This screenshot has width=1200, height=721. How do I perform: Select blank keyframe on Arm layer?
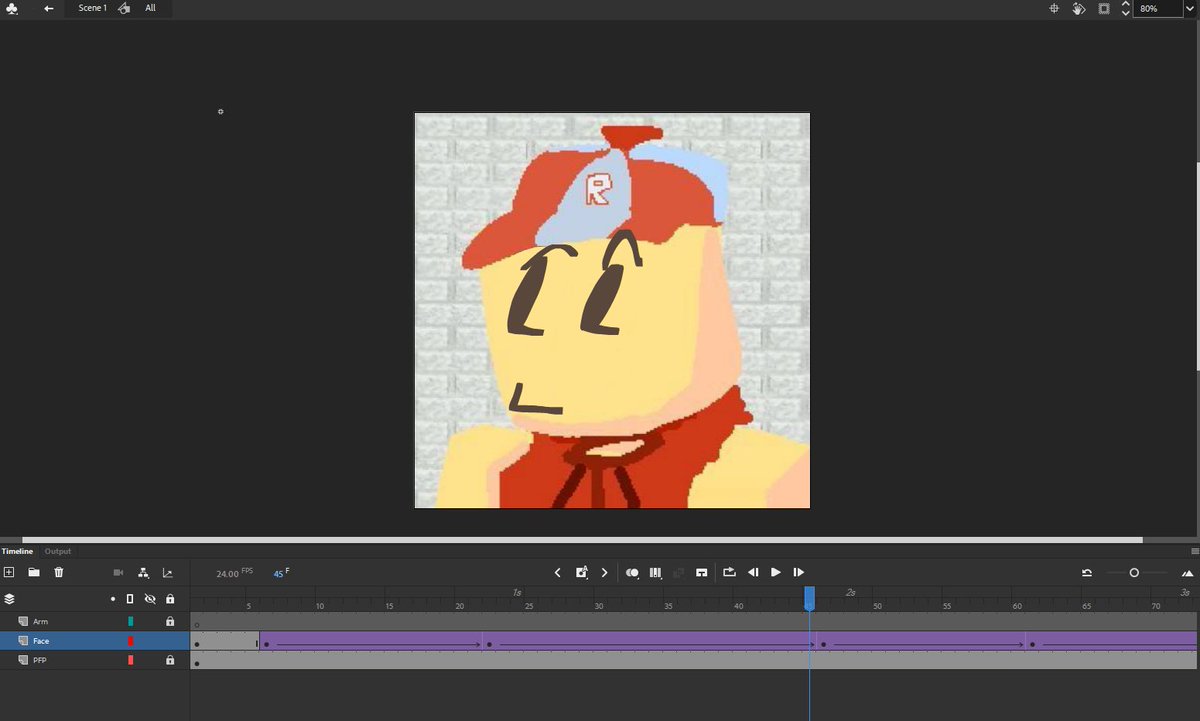(197, 625)
